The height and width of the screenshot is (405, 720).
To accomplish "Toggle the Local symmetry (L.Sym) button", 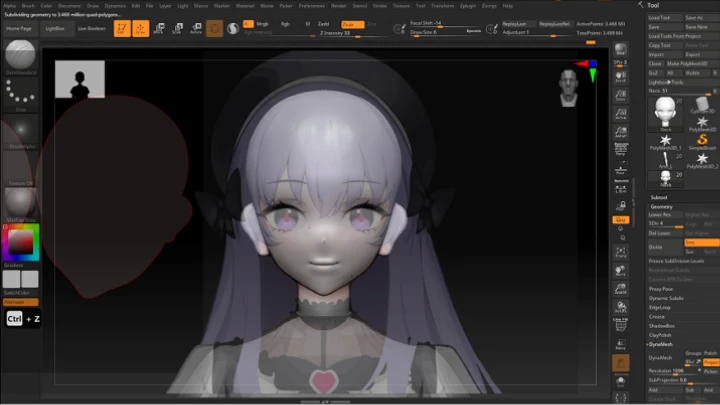I will tap(620, 187).
